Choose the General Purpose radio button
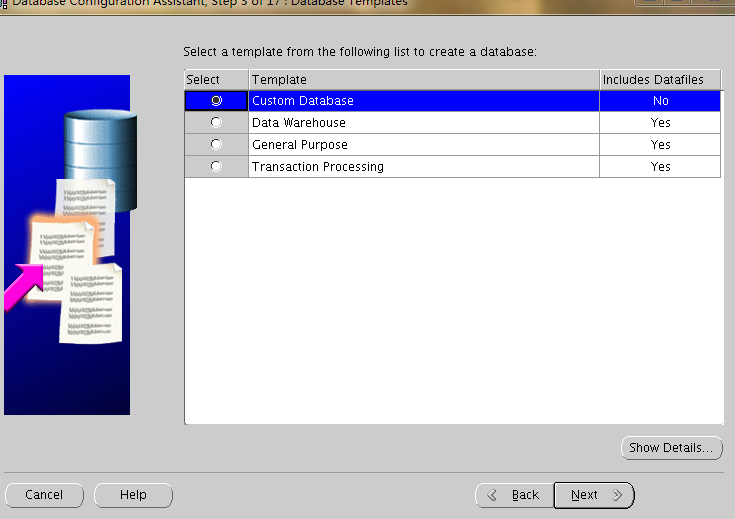The height and width of the screenshot is (519, 735). (216, 144)
